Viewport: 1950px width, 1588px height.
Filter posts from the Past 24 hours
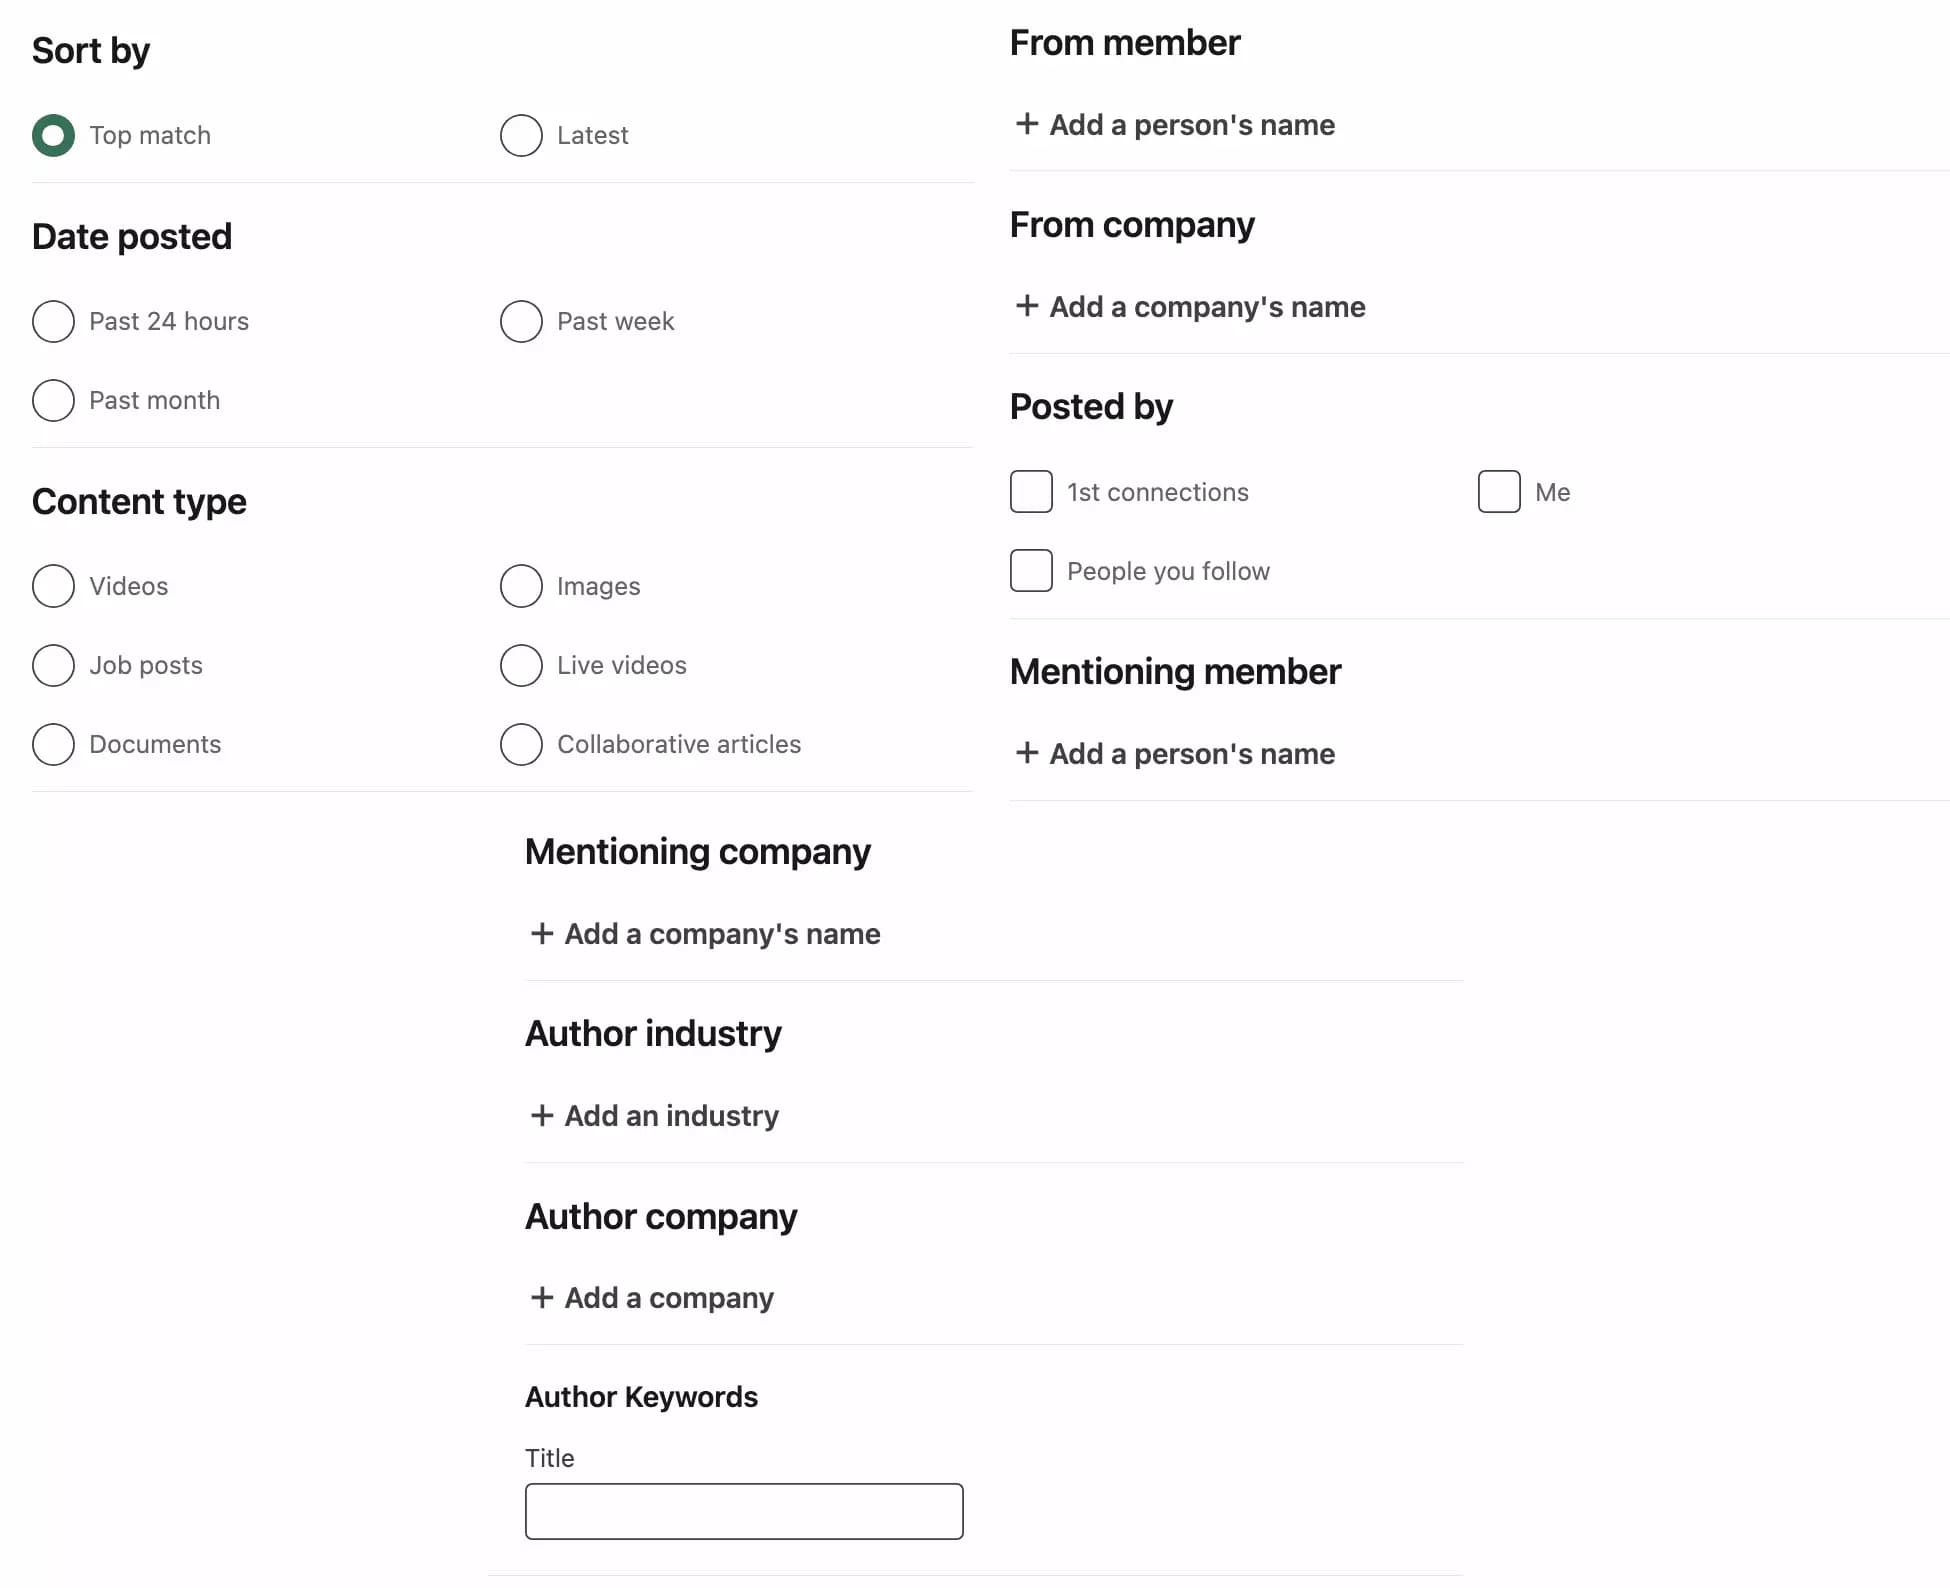[x=54, y=321]
